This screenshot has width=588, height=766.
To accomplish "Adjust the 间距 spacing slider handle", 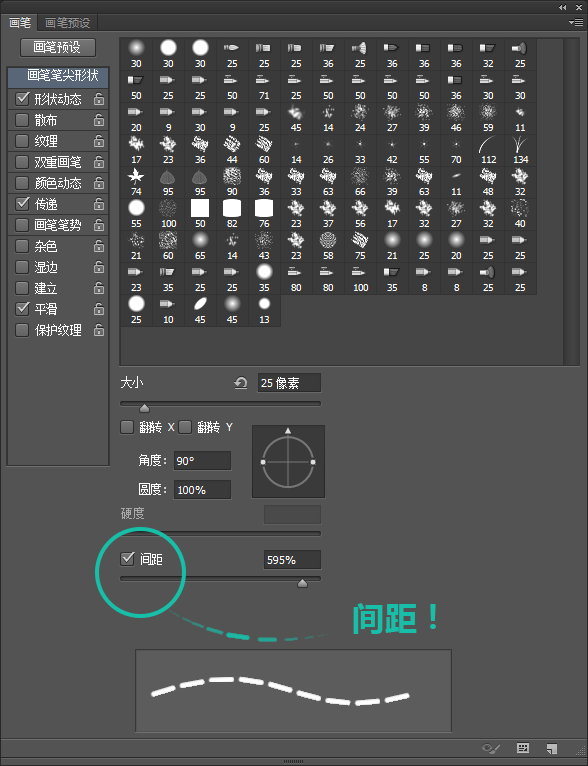I will click(303, 583).
